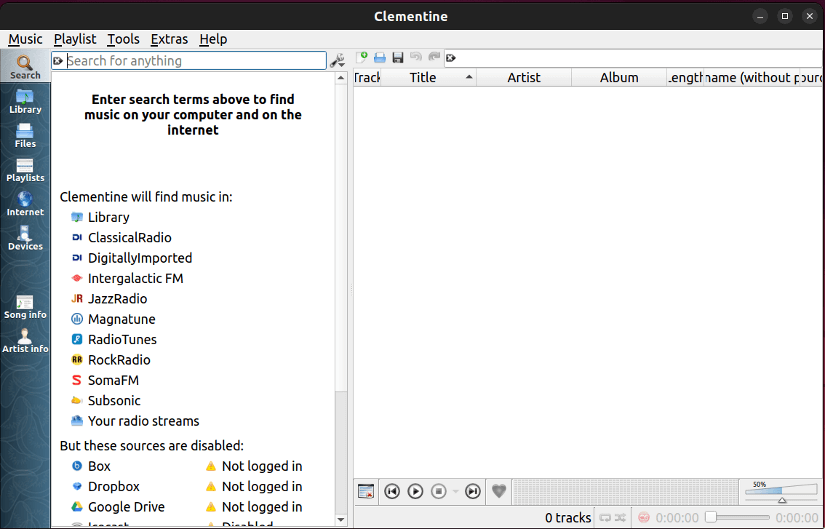Open the Search tab in sidebar

point(25,66)
